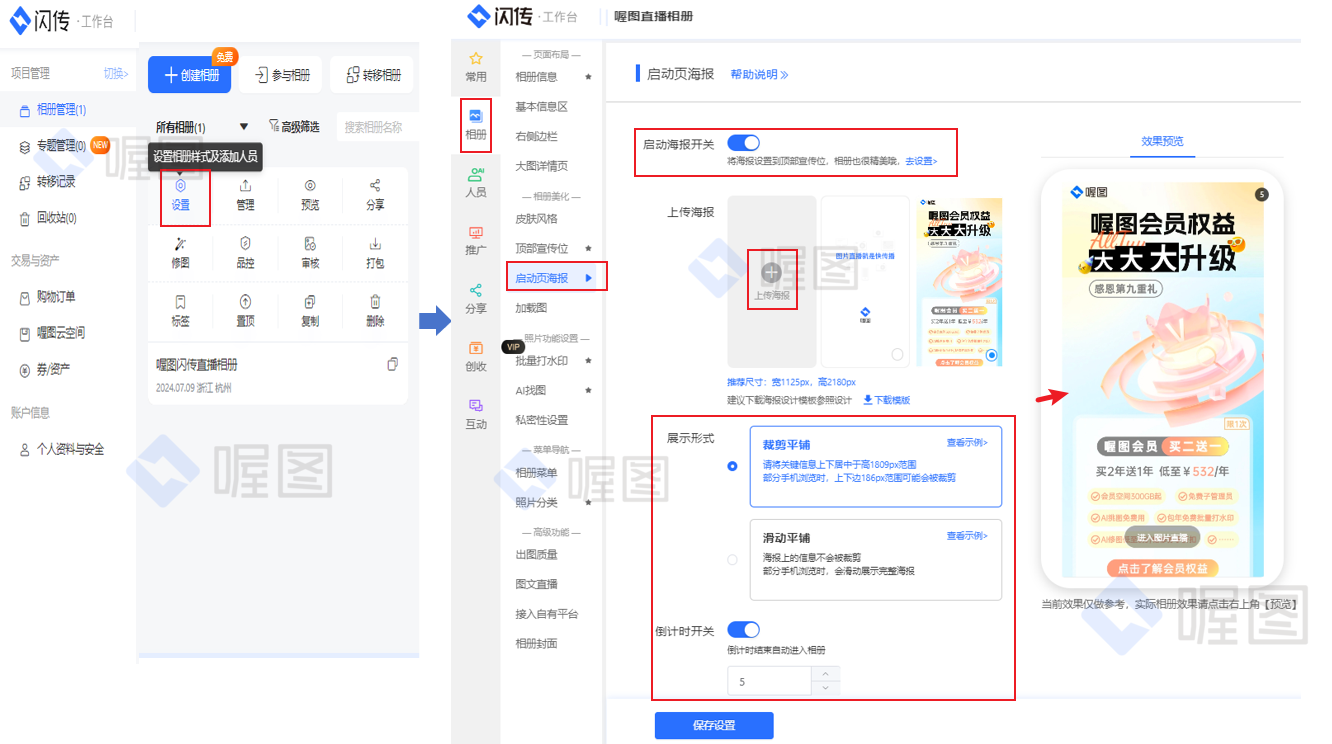The width and height of the screenshot is (1332, 744).
Task: Open 个人资料与安全 menu item
Action: 68,449
